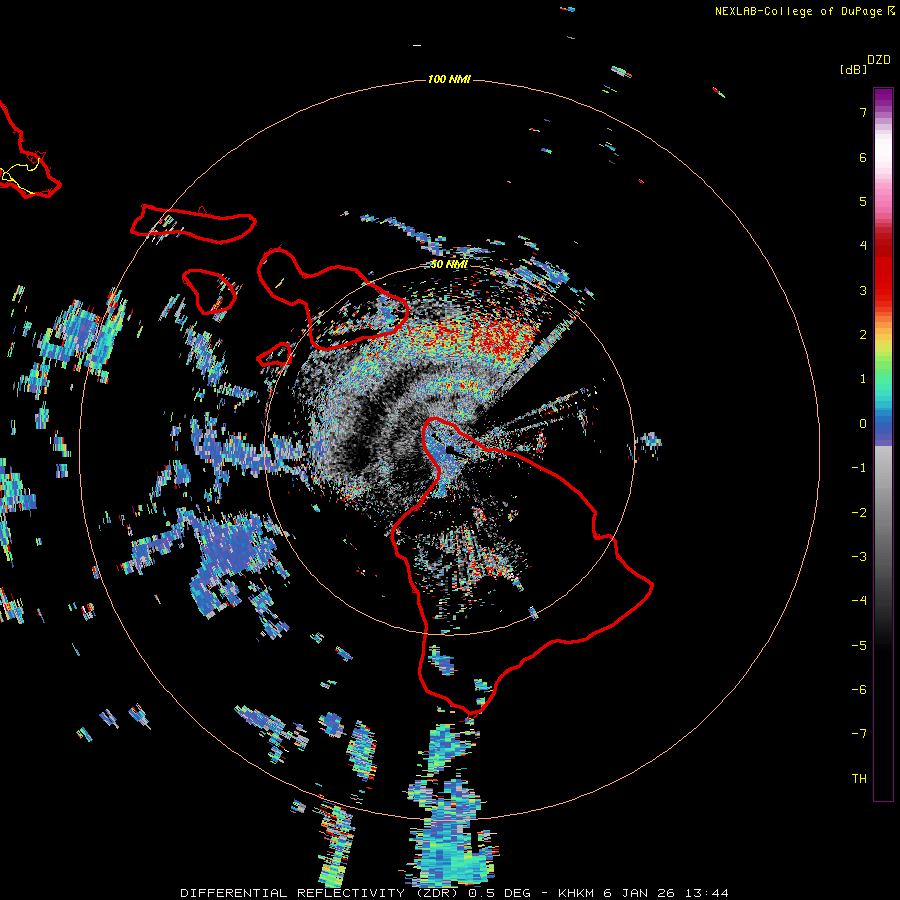Click the -2 dB tick on the color scale
The height and width of the screenshot is (900, 900).
pos(859,513)
